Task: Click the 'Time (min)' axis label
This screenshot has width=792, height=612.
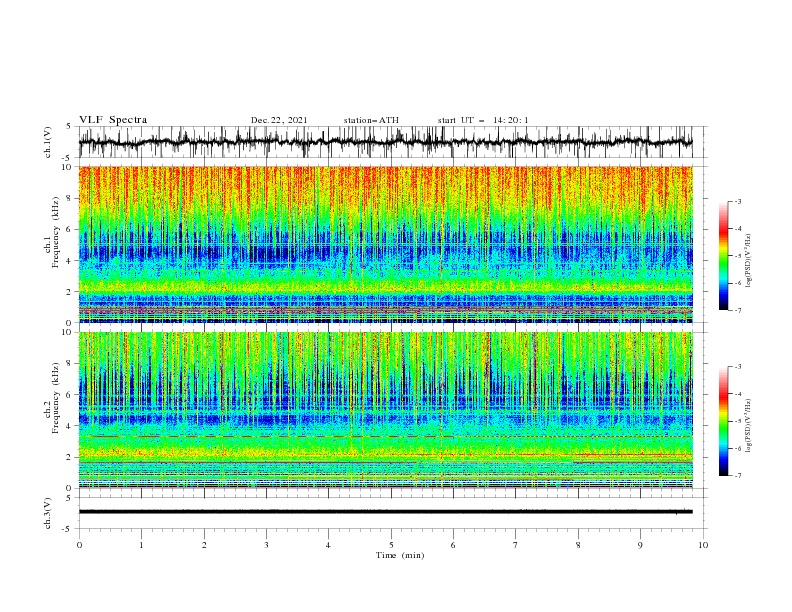Action: coord(400,555)
